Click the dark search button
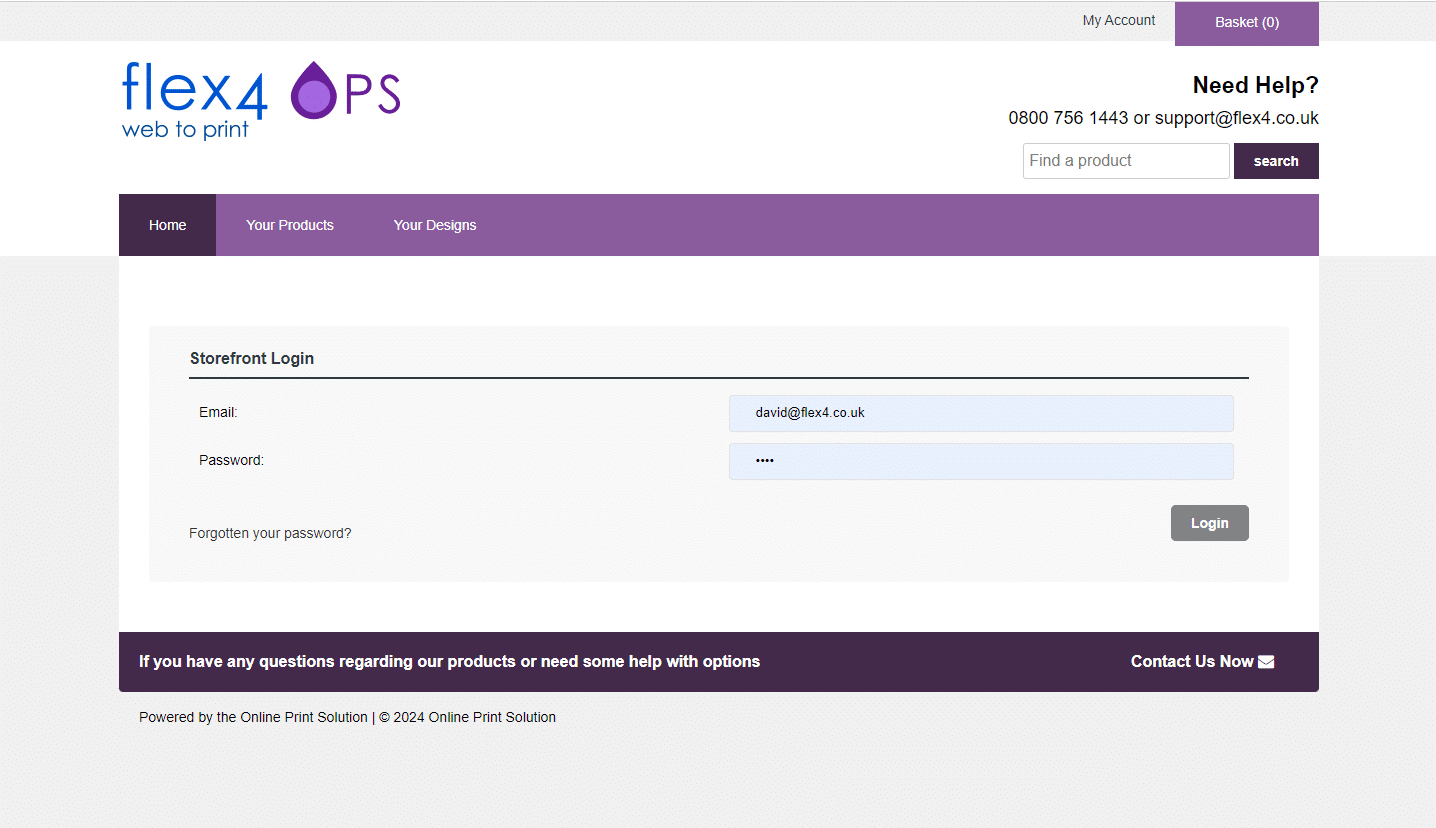 tap(1276, 161)
